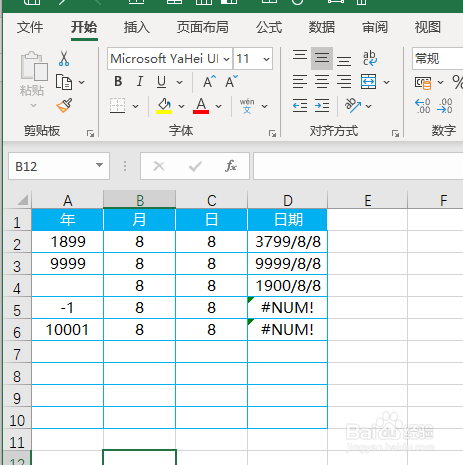Open the 文件 tab
Image resolution: width=463 pixels, height=465 pixels.
point(30,27)
